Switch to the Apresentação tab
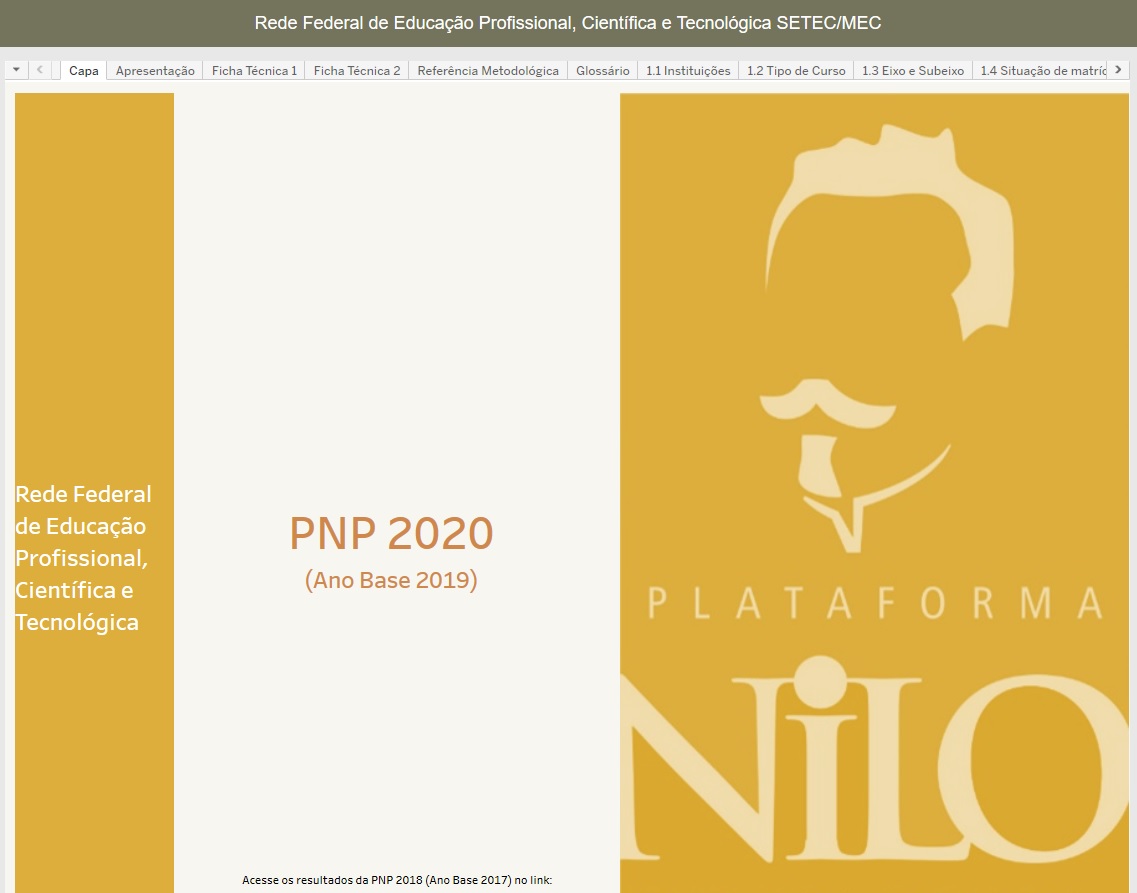Screen dimensions: 1137x893 [x=155, y=70]
